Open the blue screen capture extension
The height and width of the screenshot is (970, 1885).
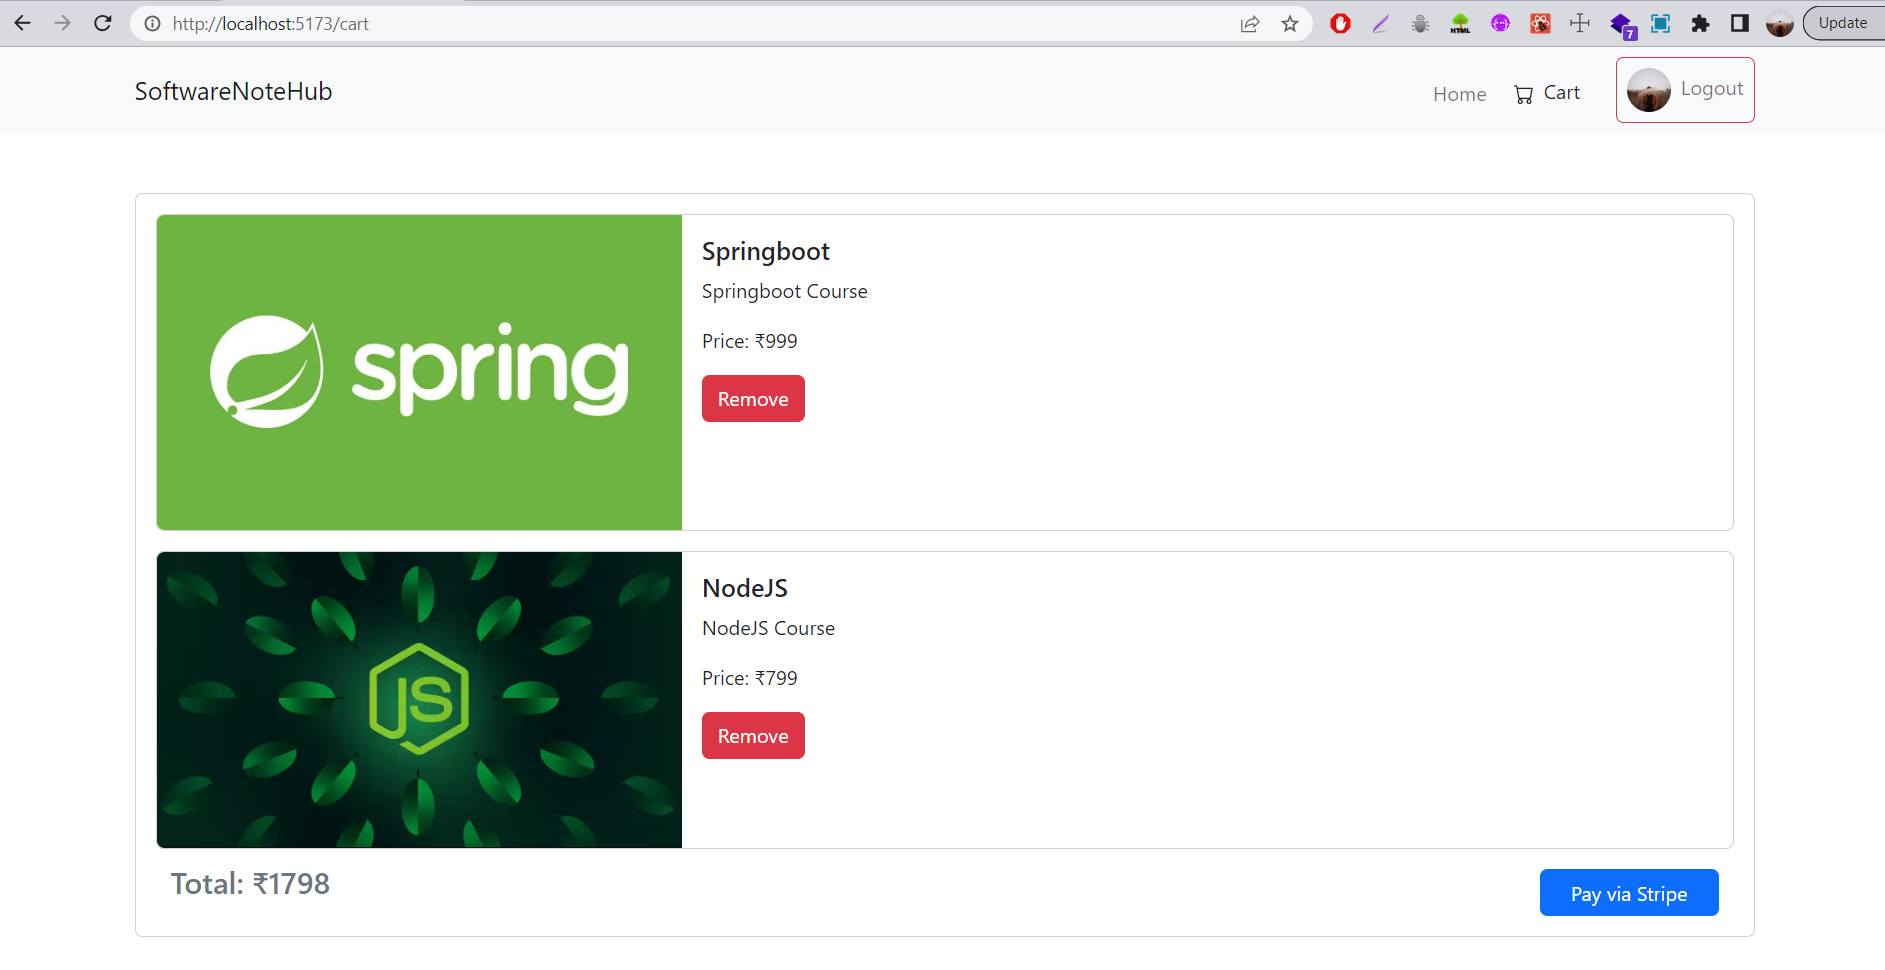pyautogui.click(x=1661, y=23)
